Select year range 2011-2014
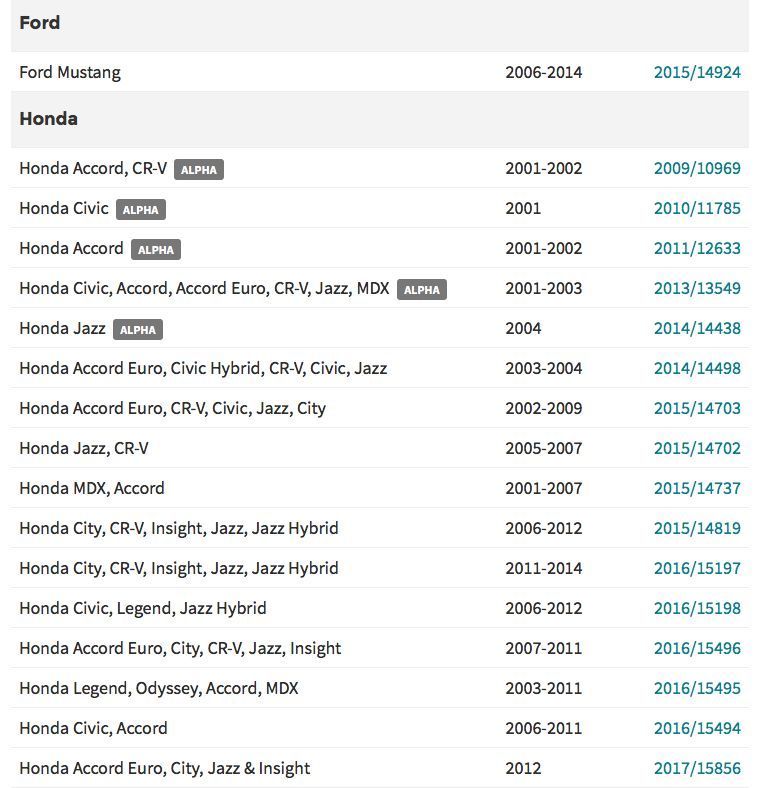This screenshot has width=768, height=788. pos(543,568)
